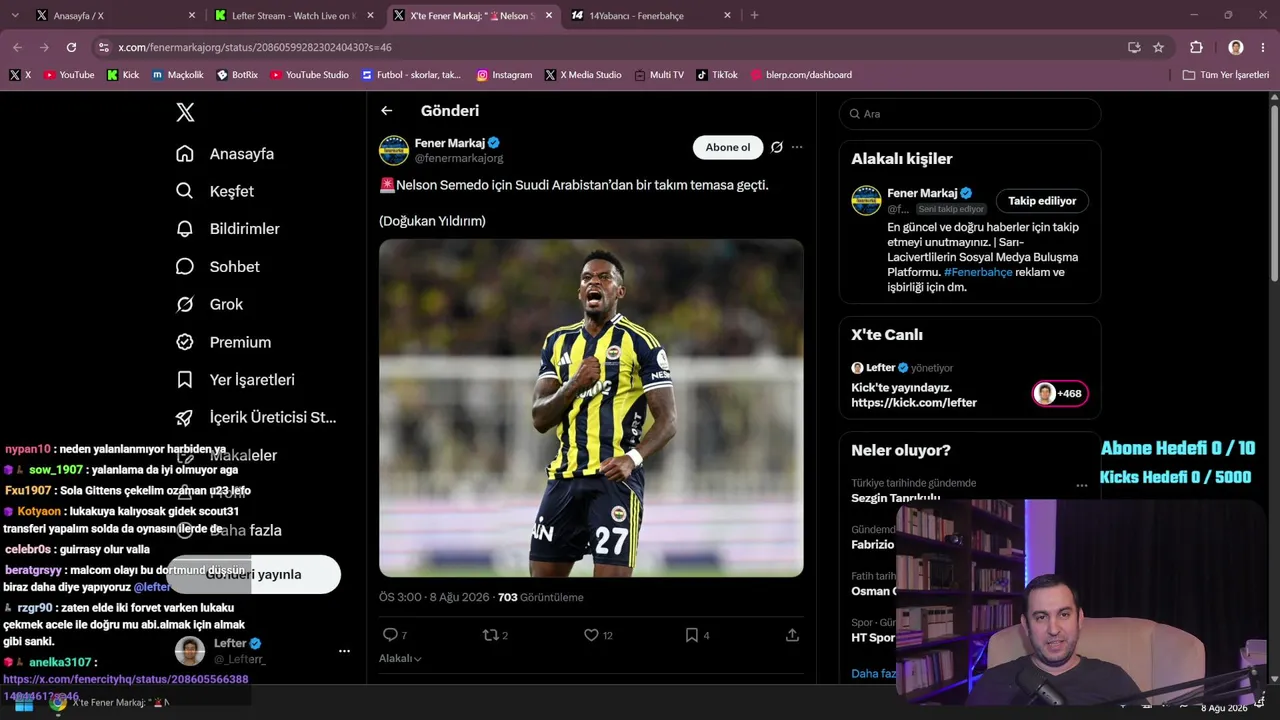
Task: Click the Grok icon on the post
Action: [776, 147]
